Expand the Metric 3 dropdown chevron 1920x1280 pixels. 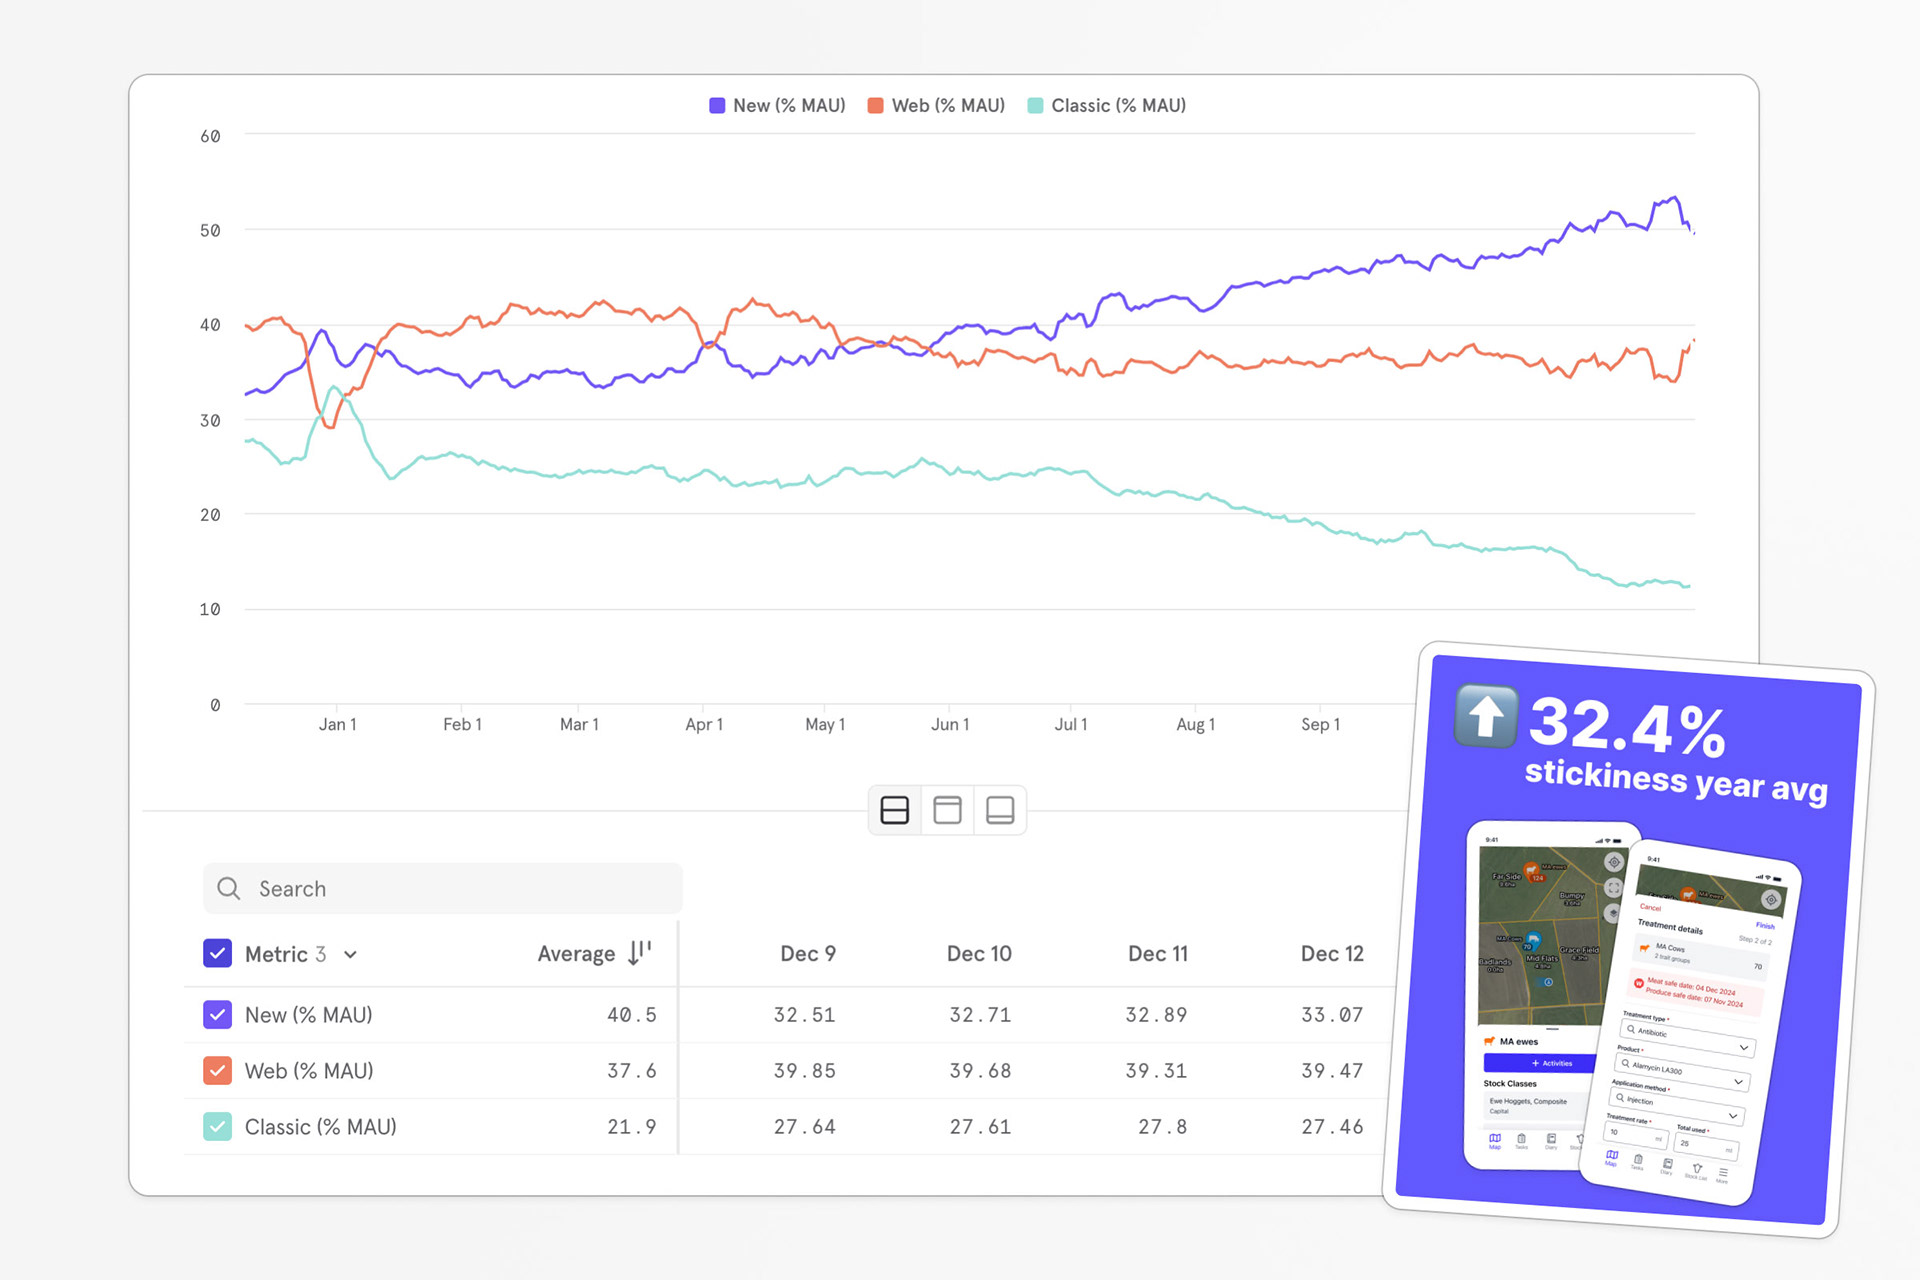(x=351, y=955)
